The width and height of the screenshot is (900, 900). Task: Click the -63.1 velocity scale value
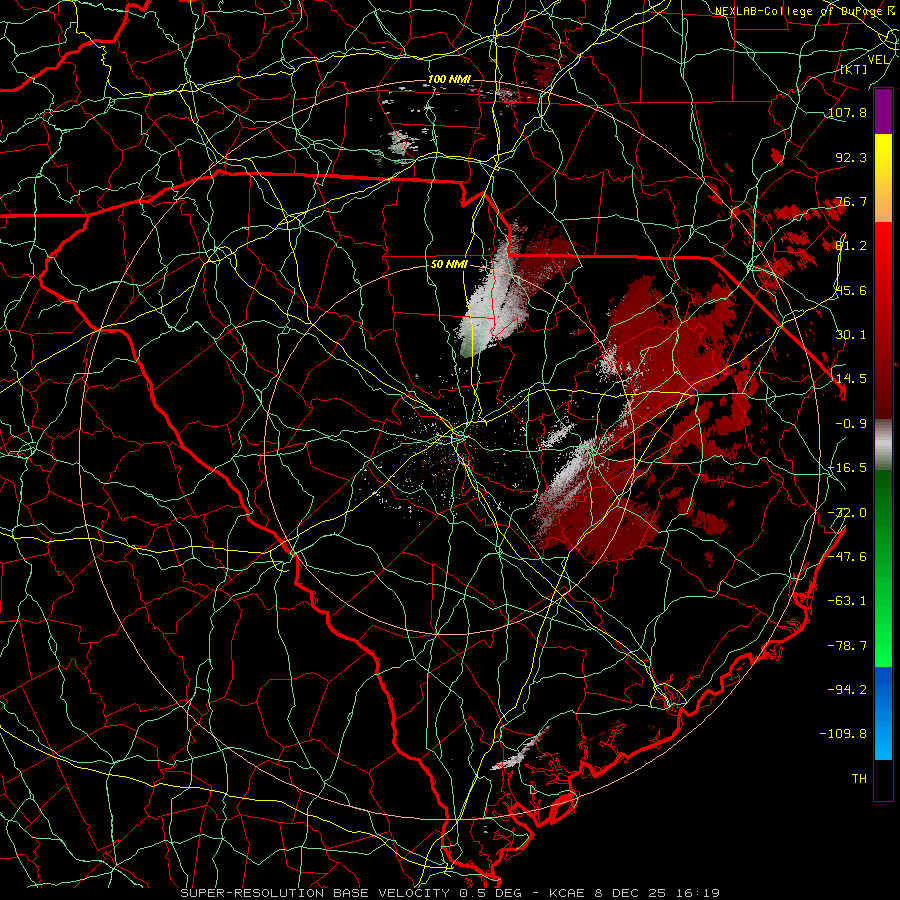pyautogui.click(x=847, y=601)
